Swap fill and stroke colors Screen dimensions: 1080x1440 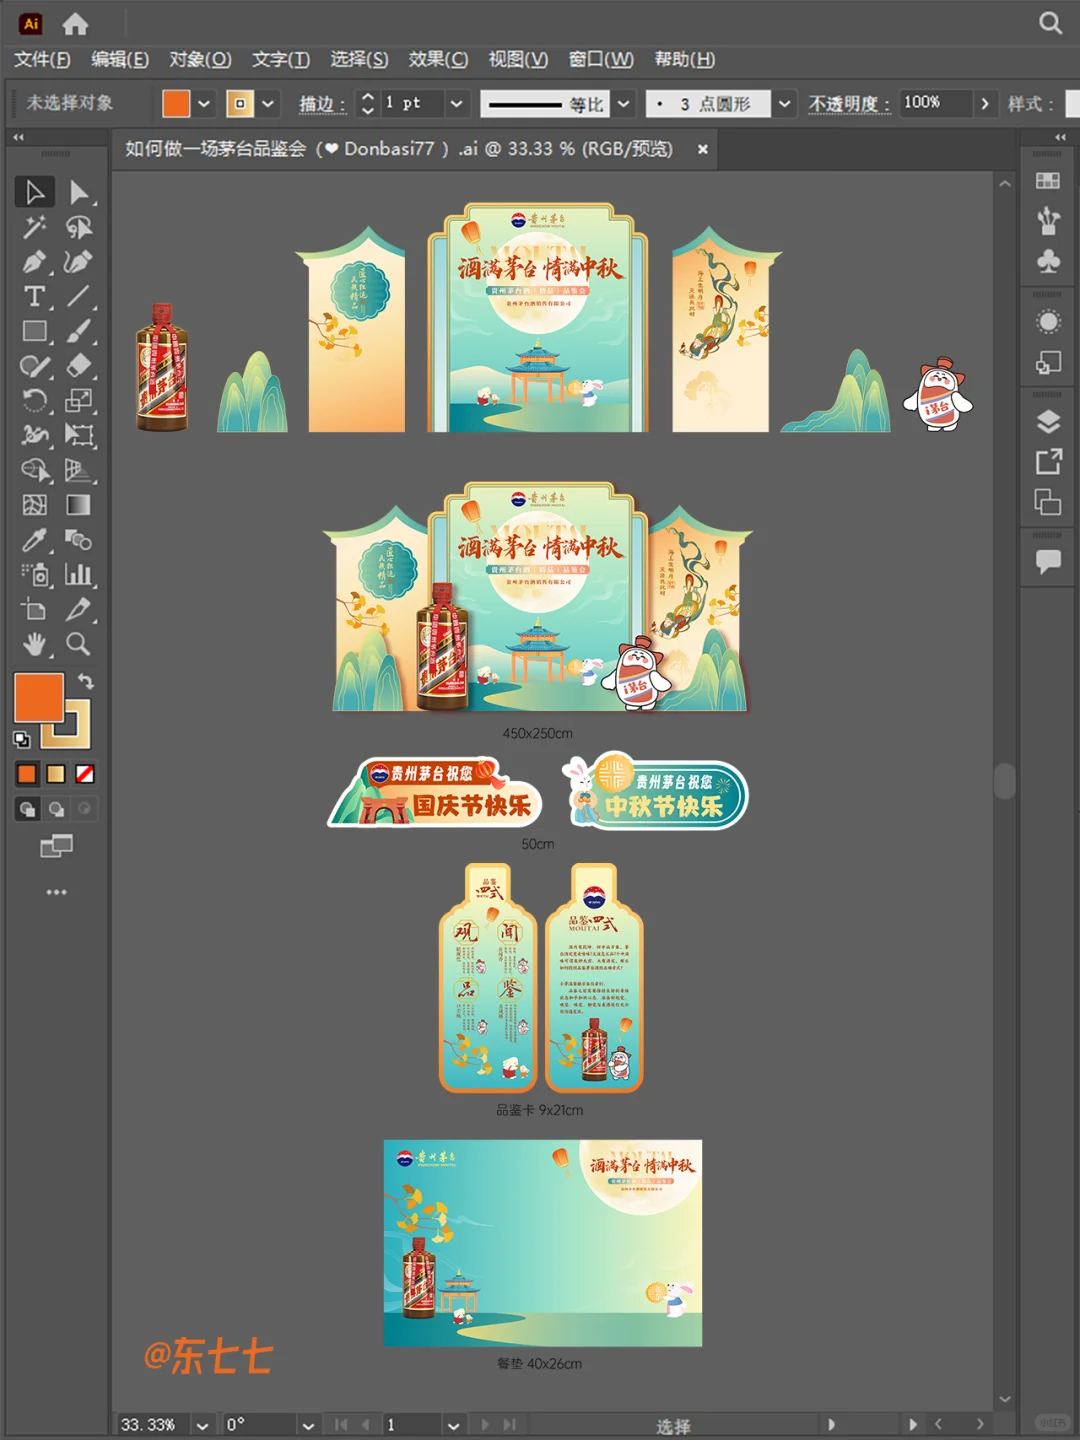pyautogui.click(x=86, y=681)
